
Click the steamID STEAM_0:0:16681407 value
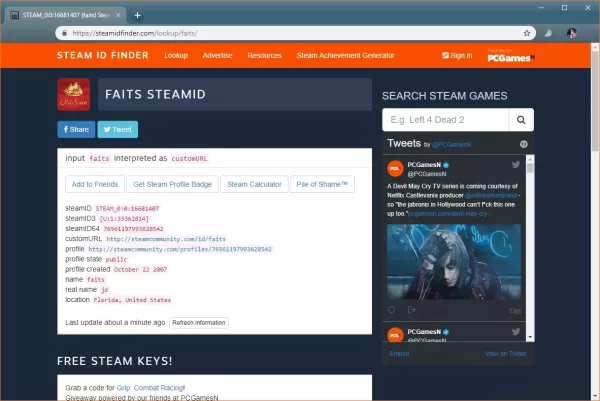[x=127, y=209]
